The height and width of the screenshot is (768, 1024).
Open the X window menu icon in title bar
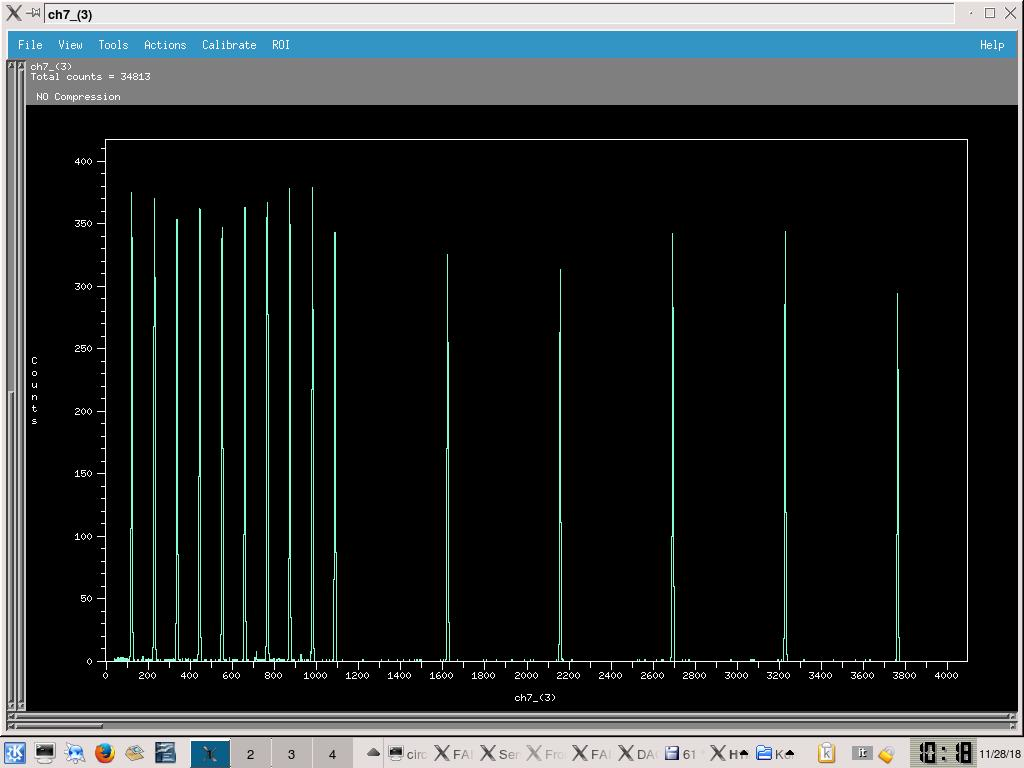(13, 14)
